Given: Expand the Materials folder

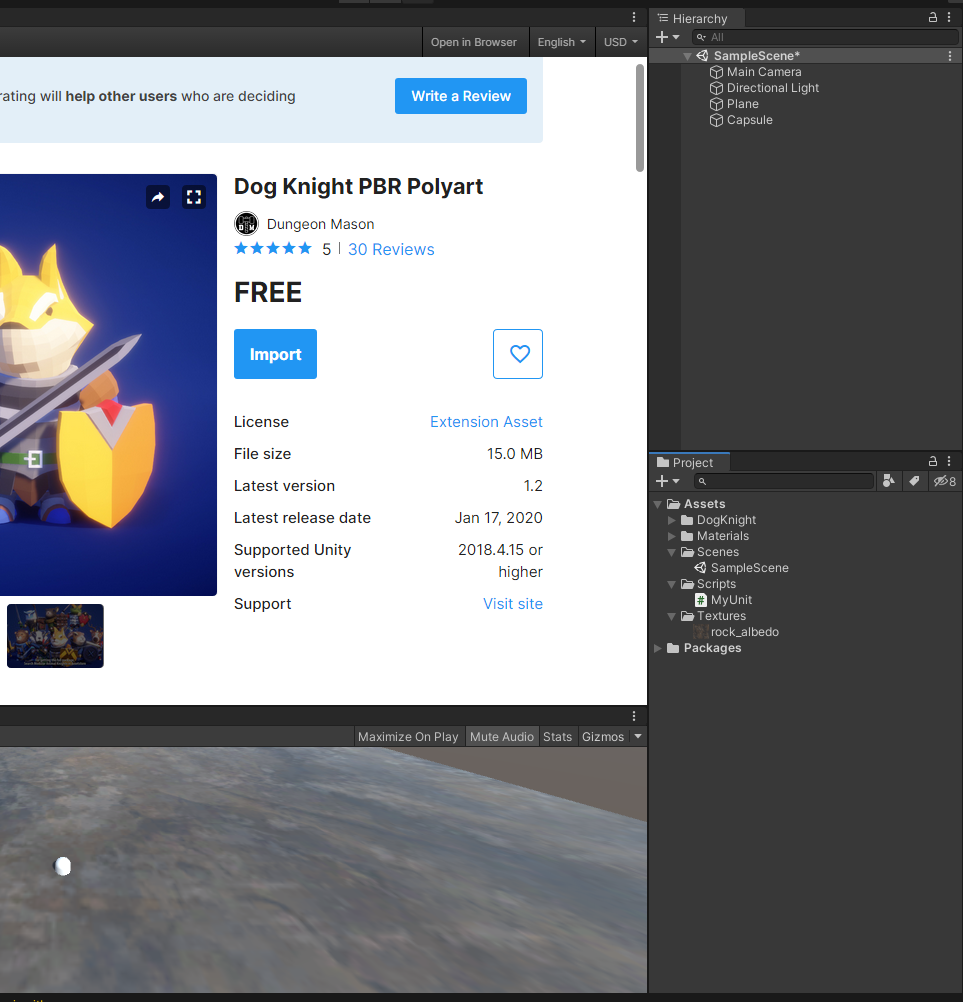Looking at the screenshot, I should (x=672, y=536).
